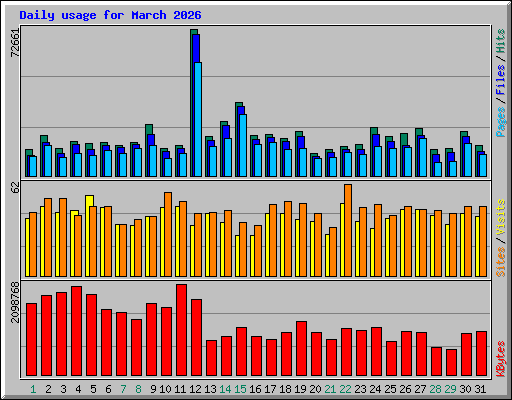This screenshot has height=400, width=512.
Task: Click day label 13 on the x-axis
Action: tap(210, 389)
